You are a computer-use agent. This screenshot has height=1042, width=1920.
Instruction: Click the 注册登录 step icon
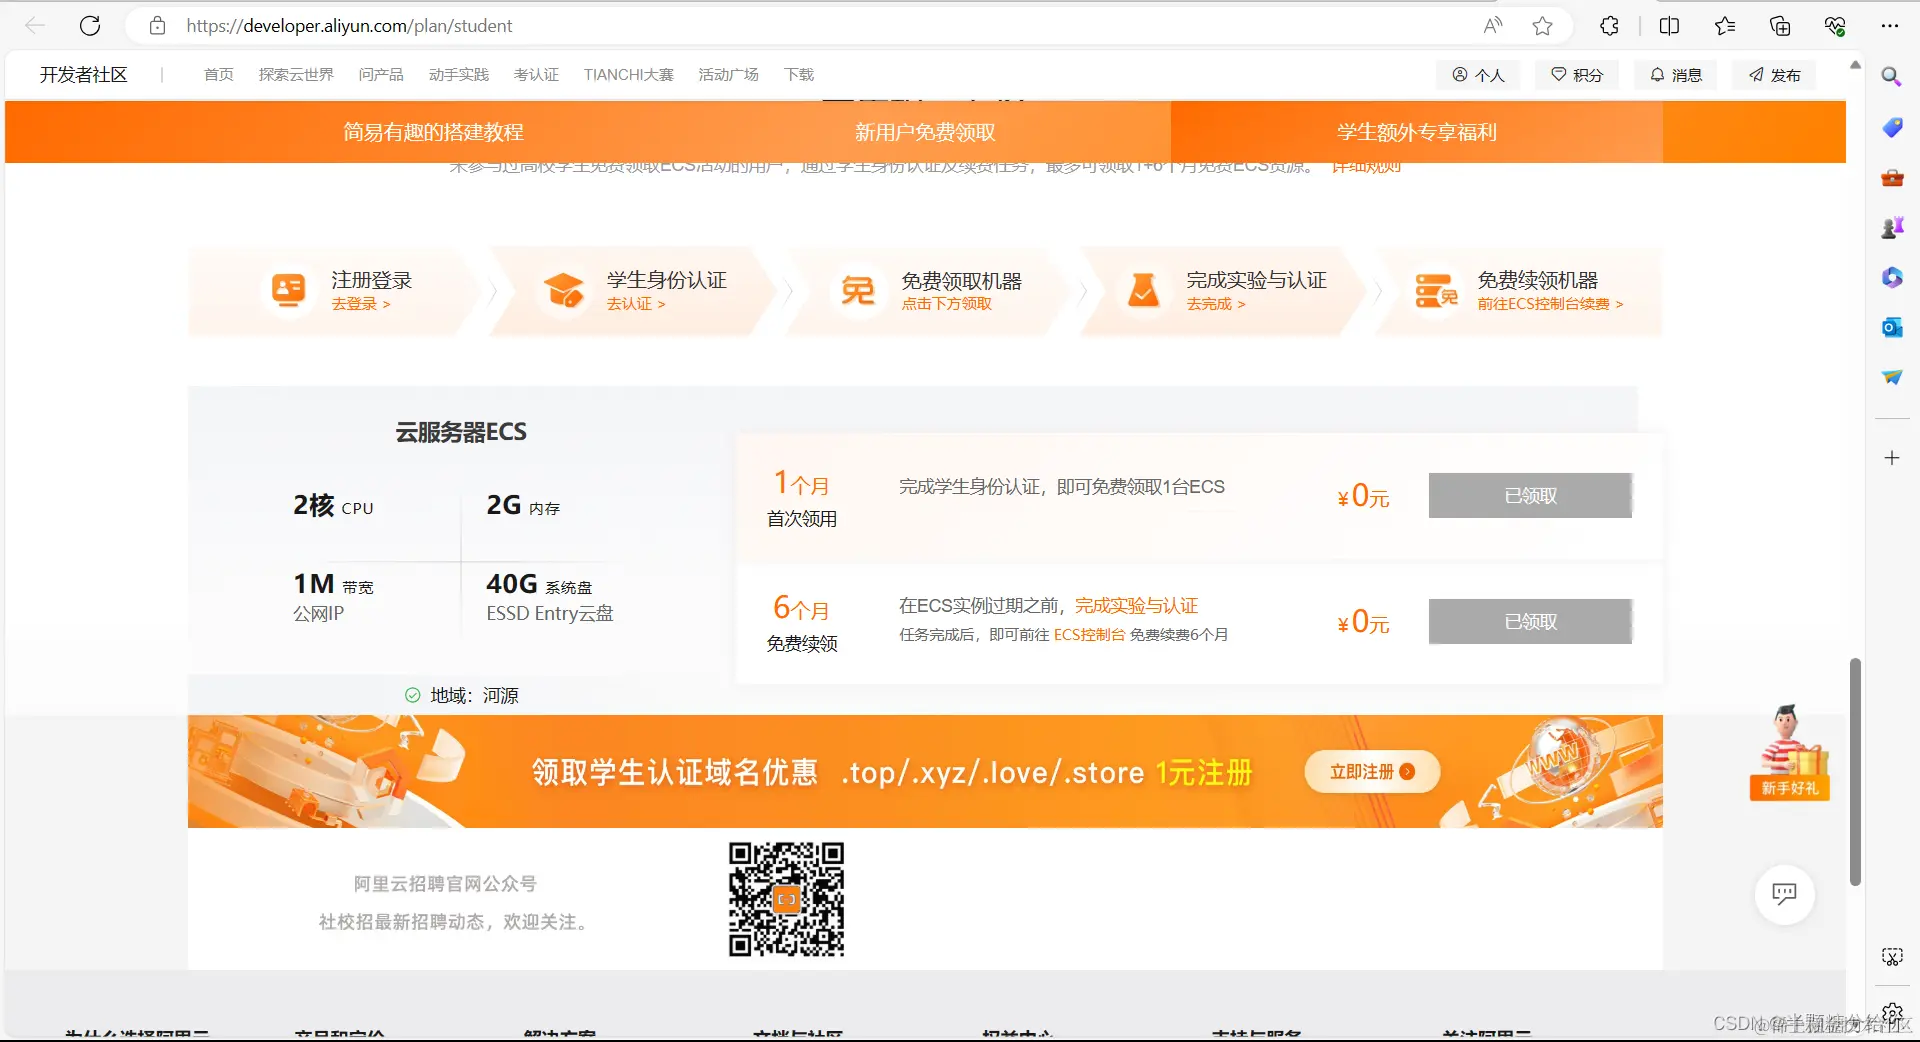[288, 290]
